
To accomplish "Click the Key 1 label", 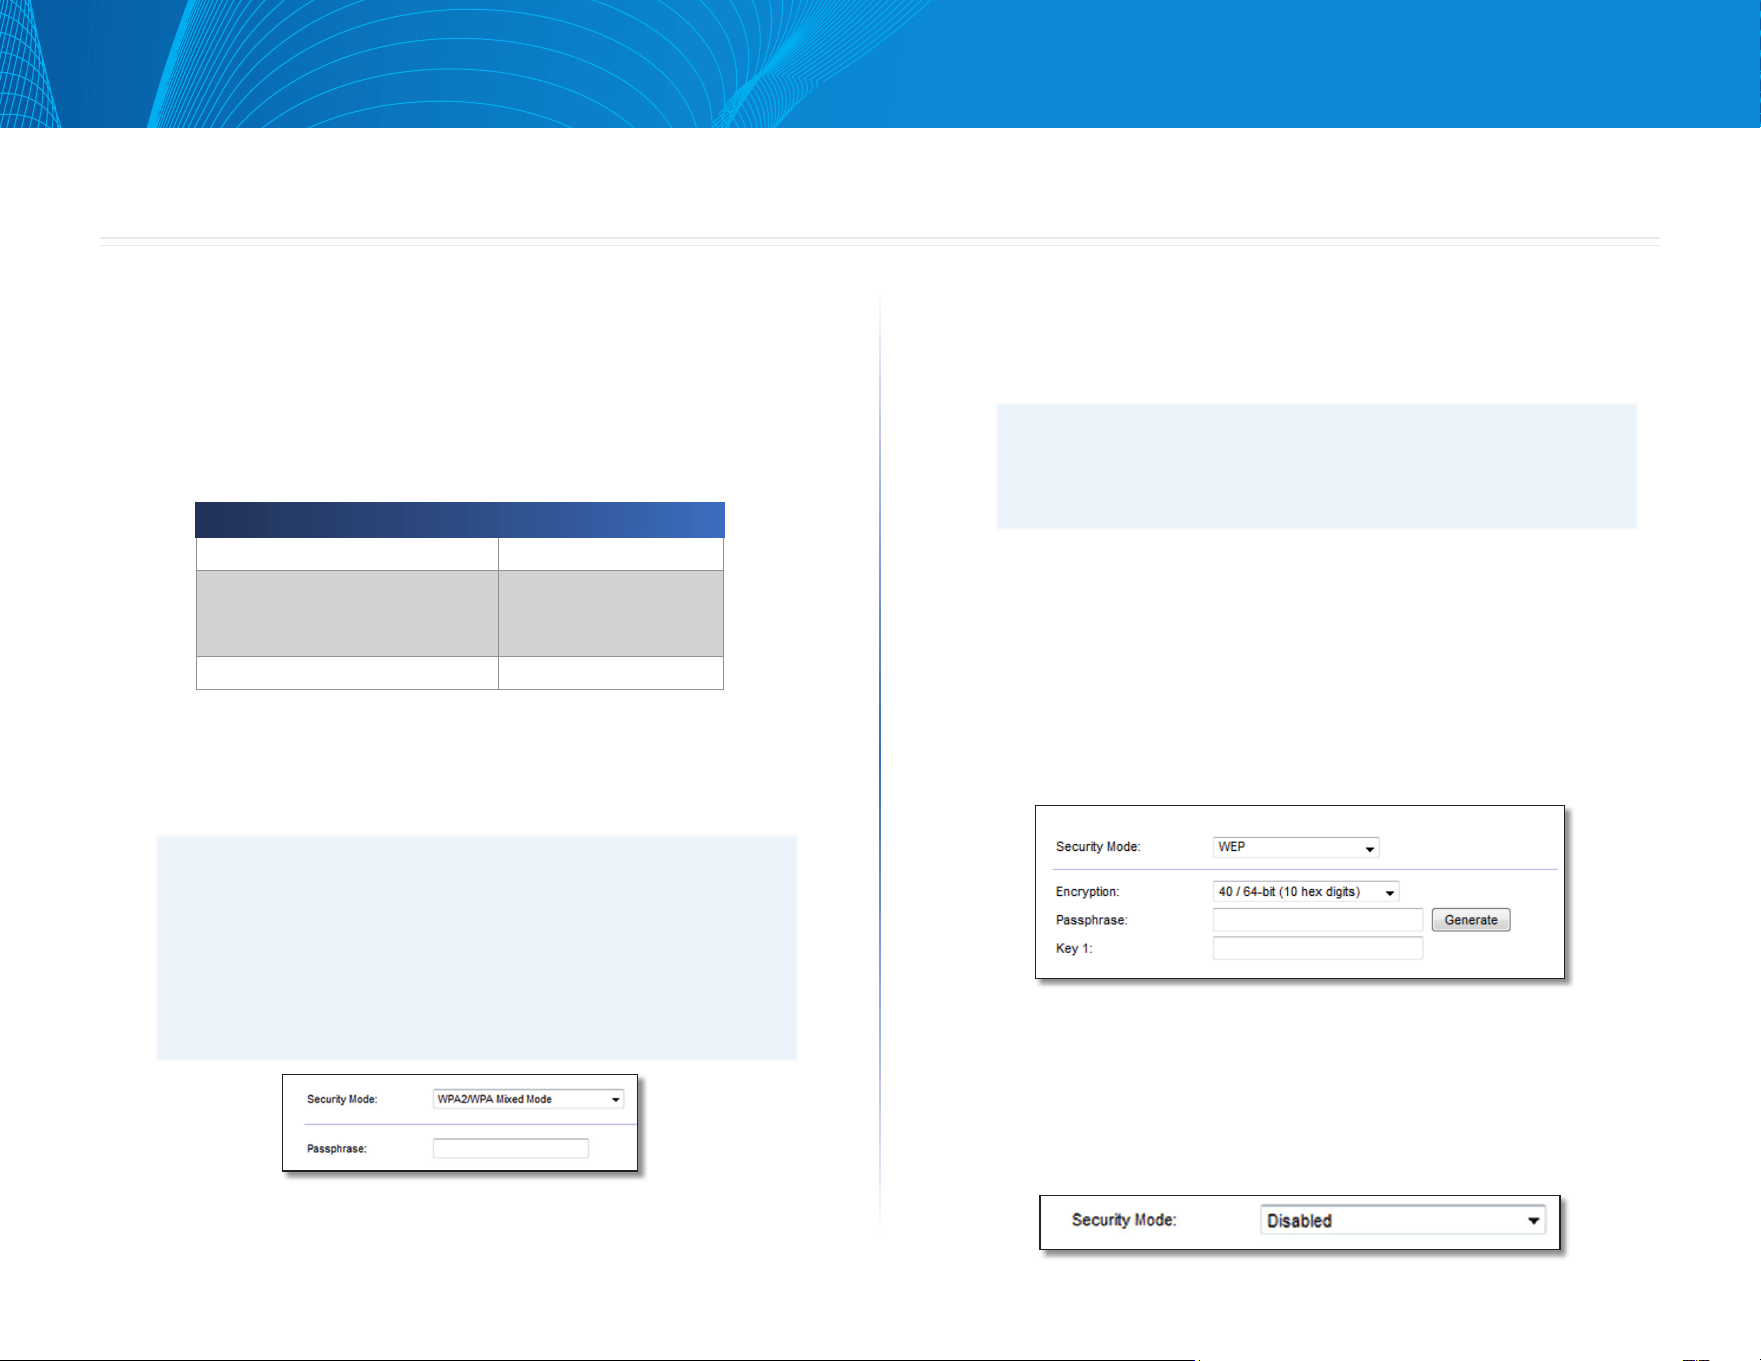I will click(1074, 948).
